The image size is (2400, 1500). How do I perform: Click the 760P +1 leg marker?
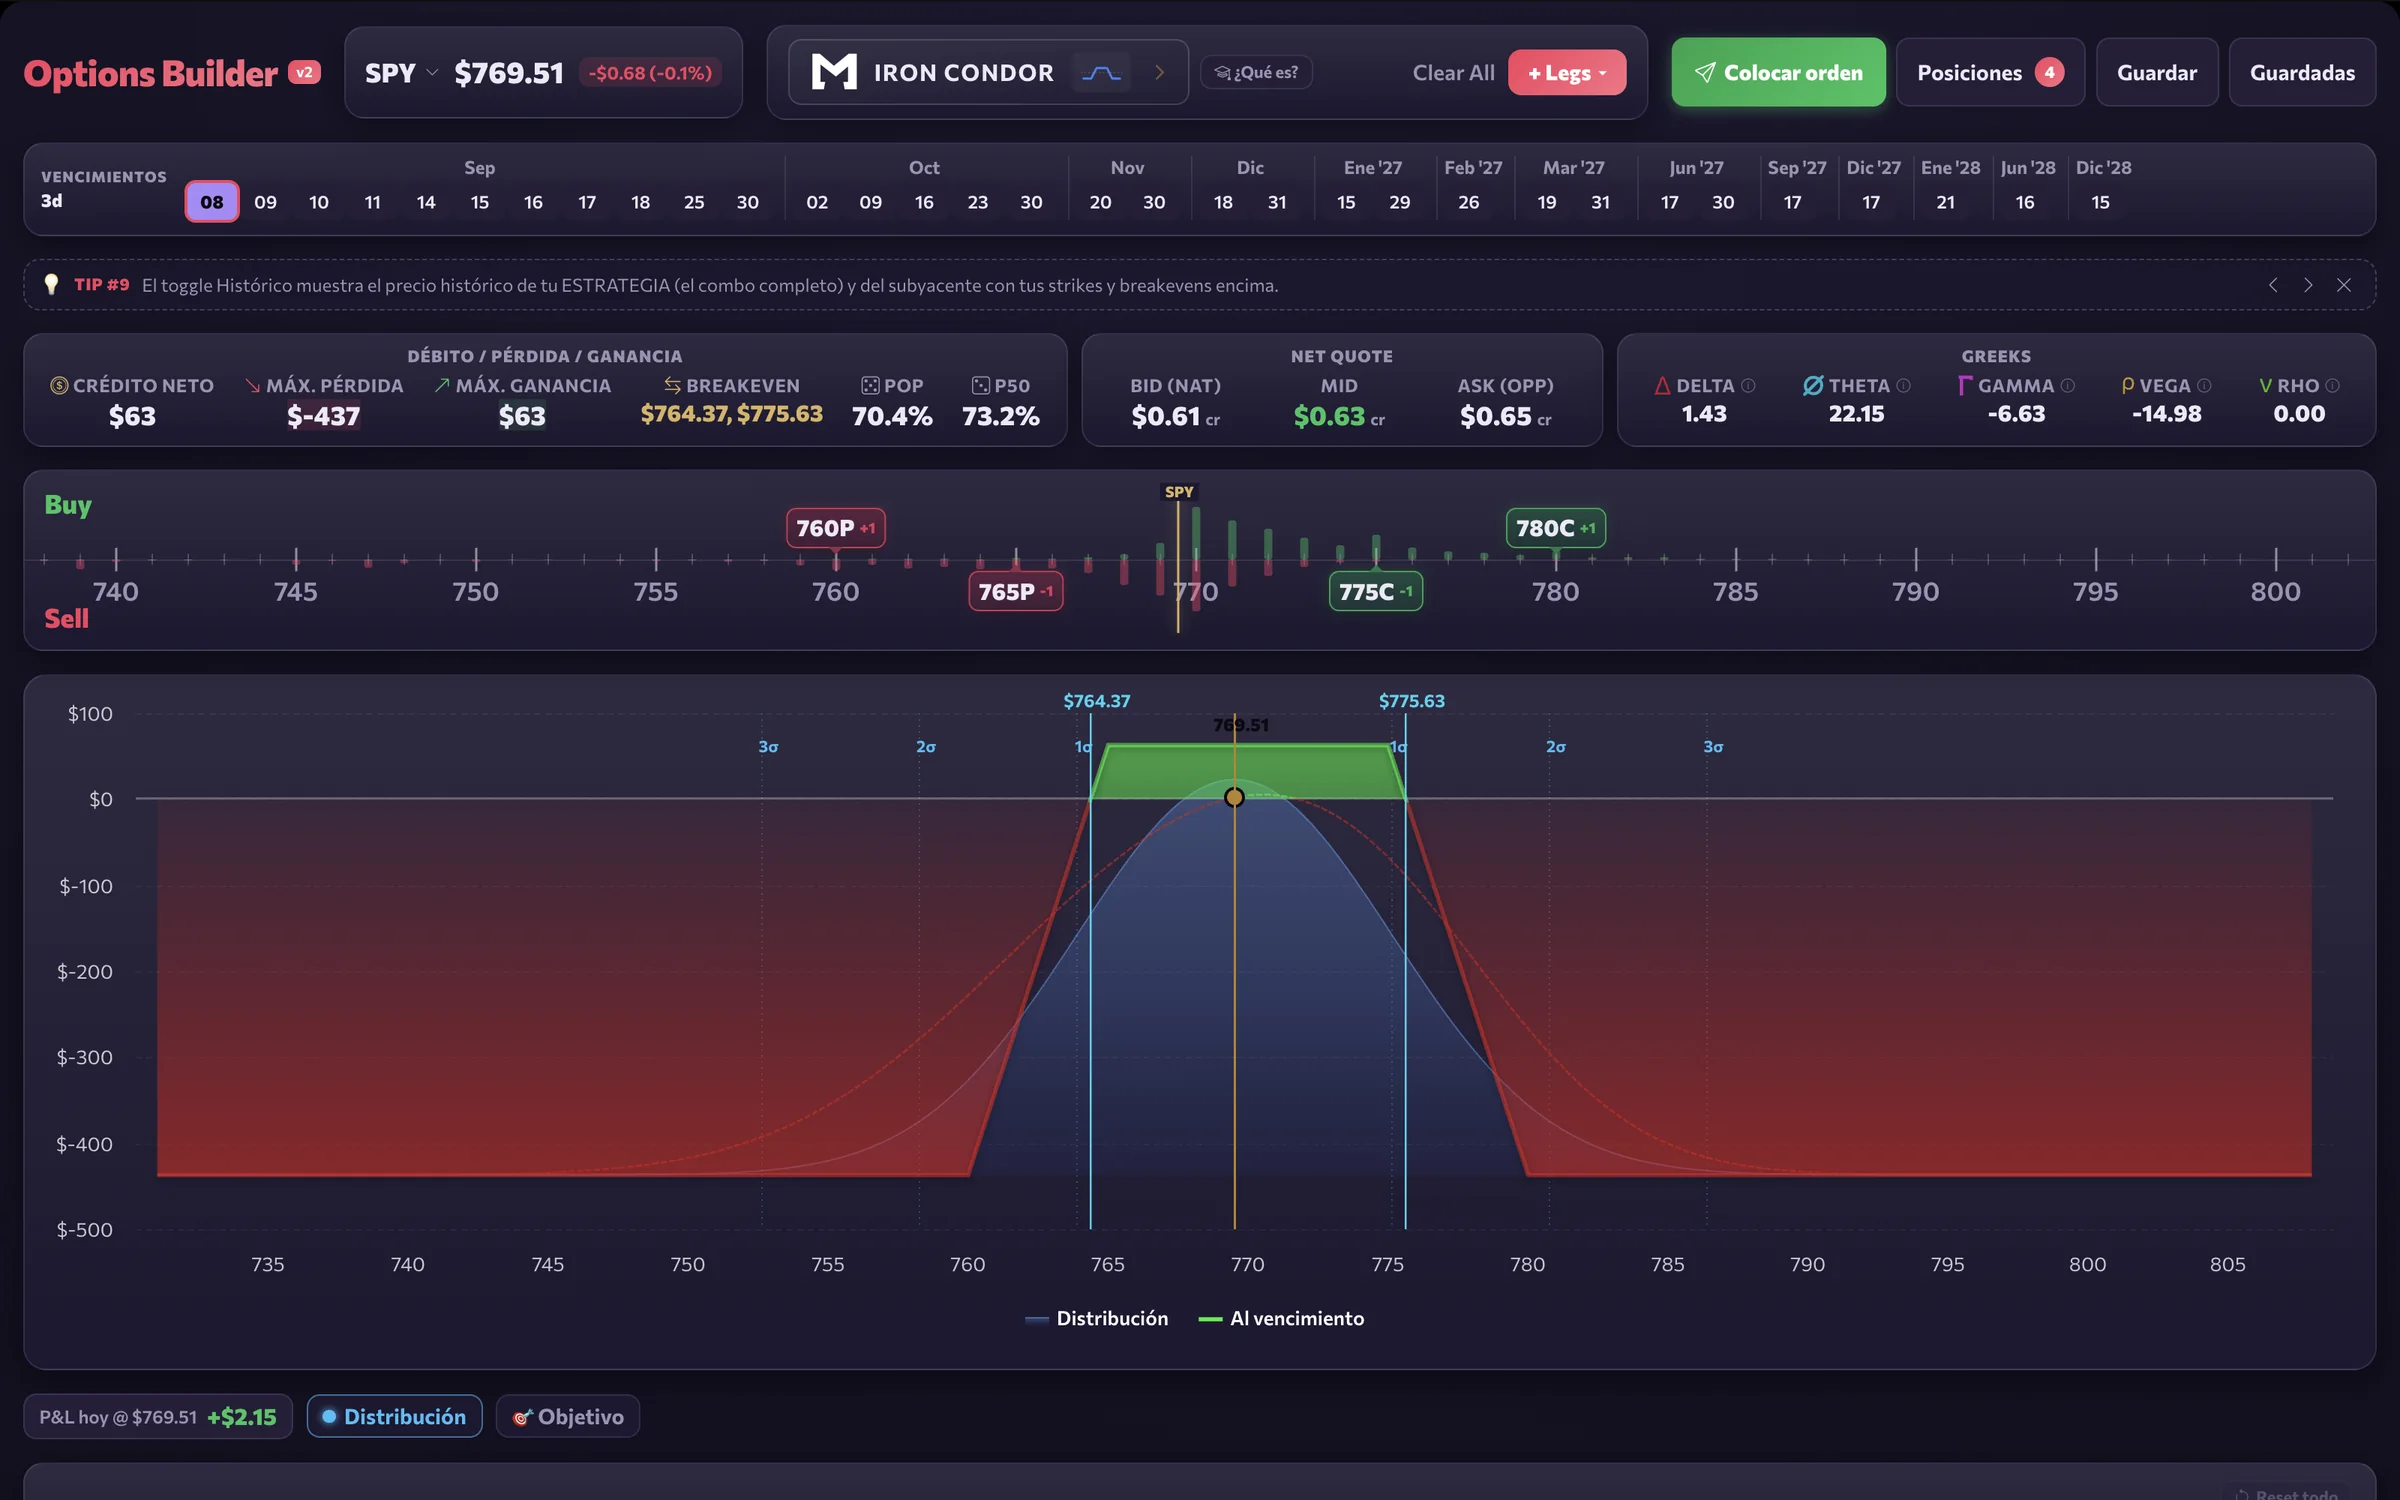(x=835, y=528)
